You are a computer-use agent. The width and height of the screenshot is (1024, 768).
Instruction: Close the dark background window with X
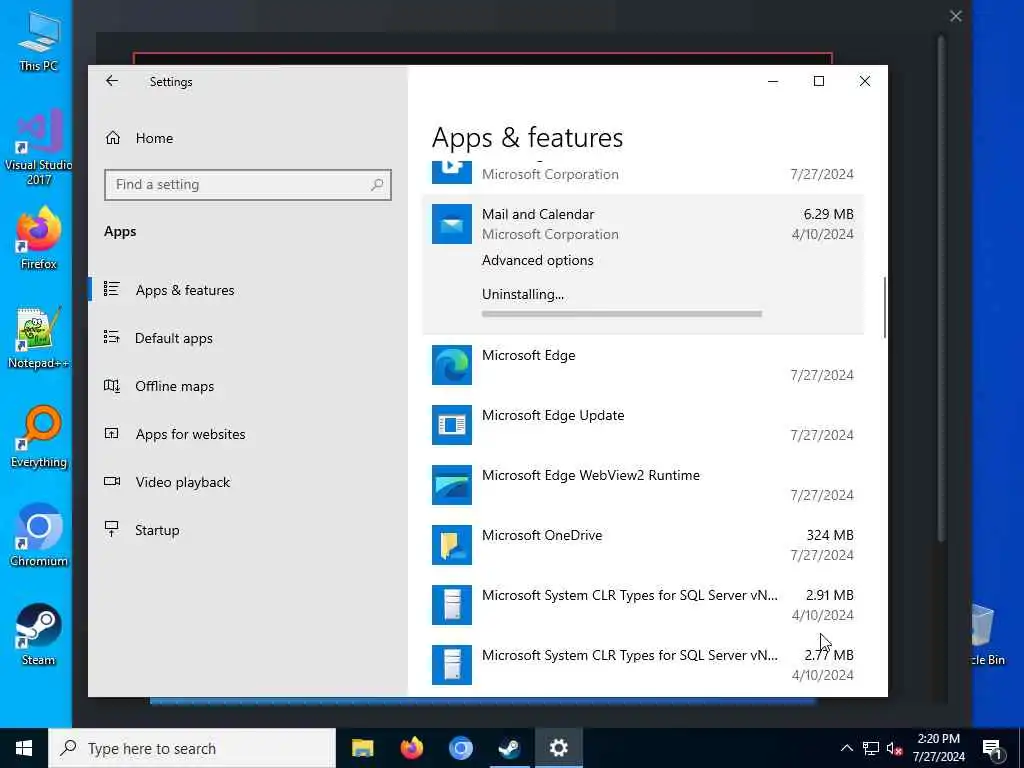click(x=955, y=16)
